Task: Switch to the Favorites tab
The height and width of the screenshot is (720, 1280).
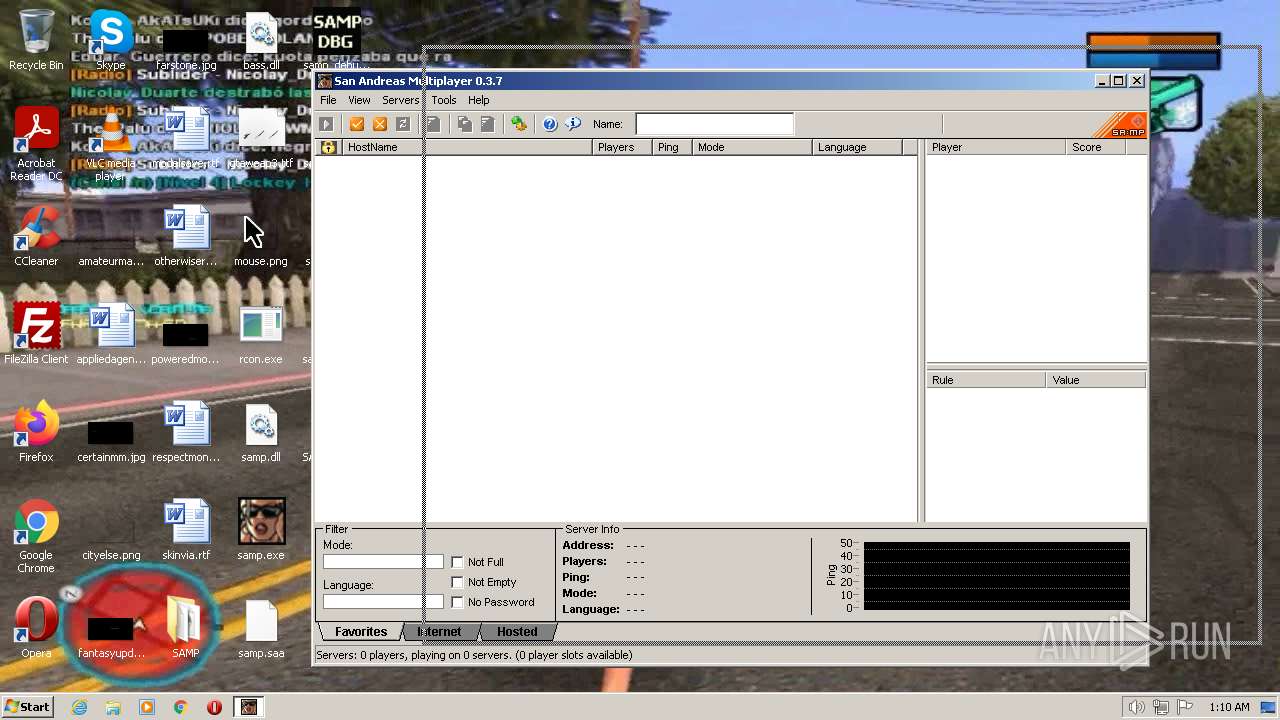Action: point(361,632)
